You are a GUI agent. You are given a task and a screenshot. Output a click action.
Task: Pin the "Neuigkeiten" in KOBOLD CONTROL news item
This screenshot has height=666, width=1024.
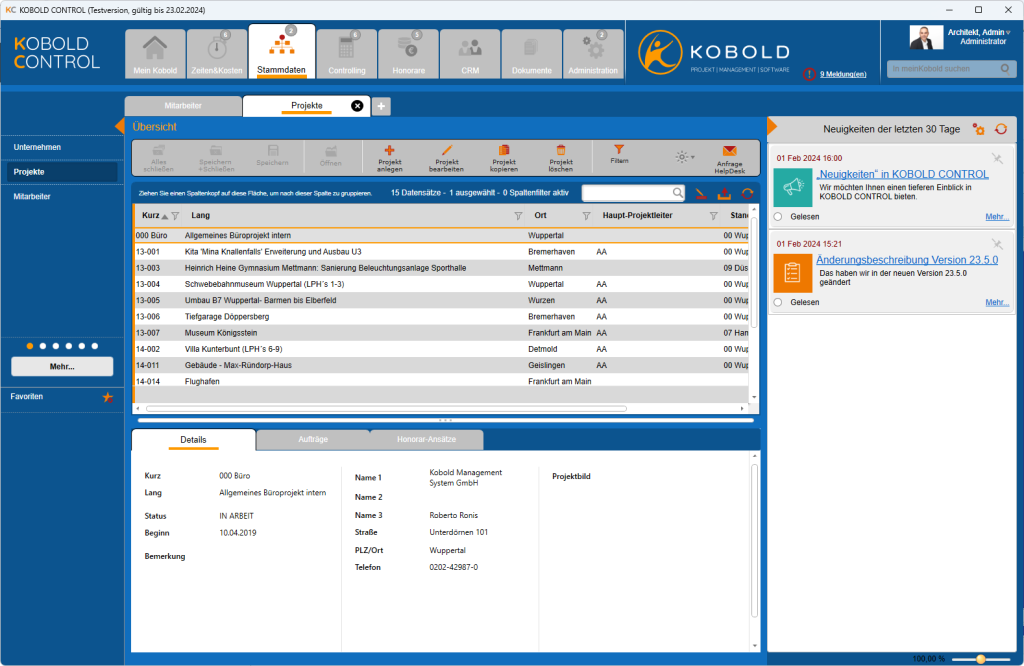click(x=997, y=158)
